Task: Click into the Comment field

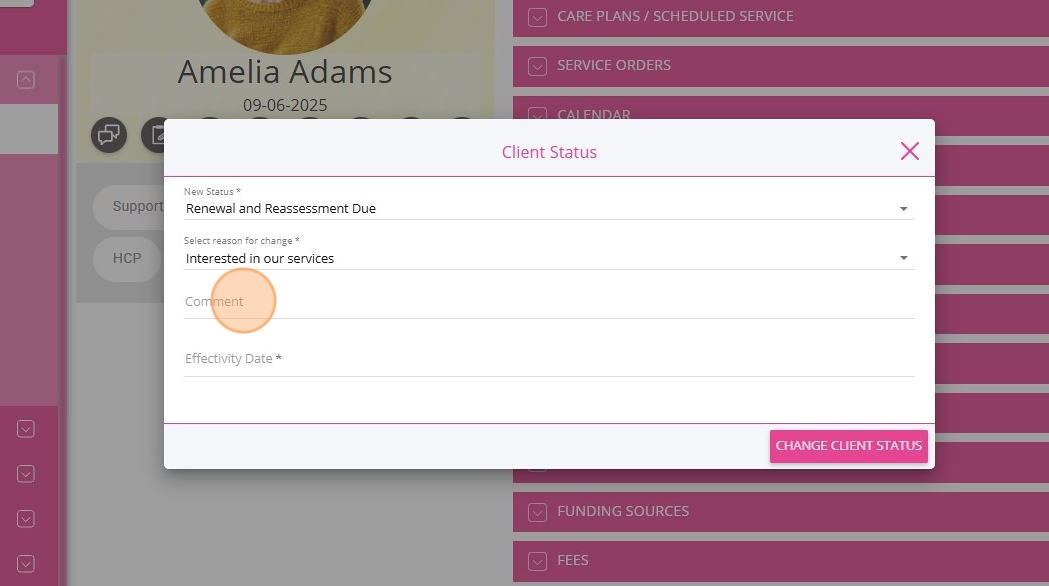Action: point(548,302)
